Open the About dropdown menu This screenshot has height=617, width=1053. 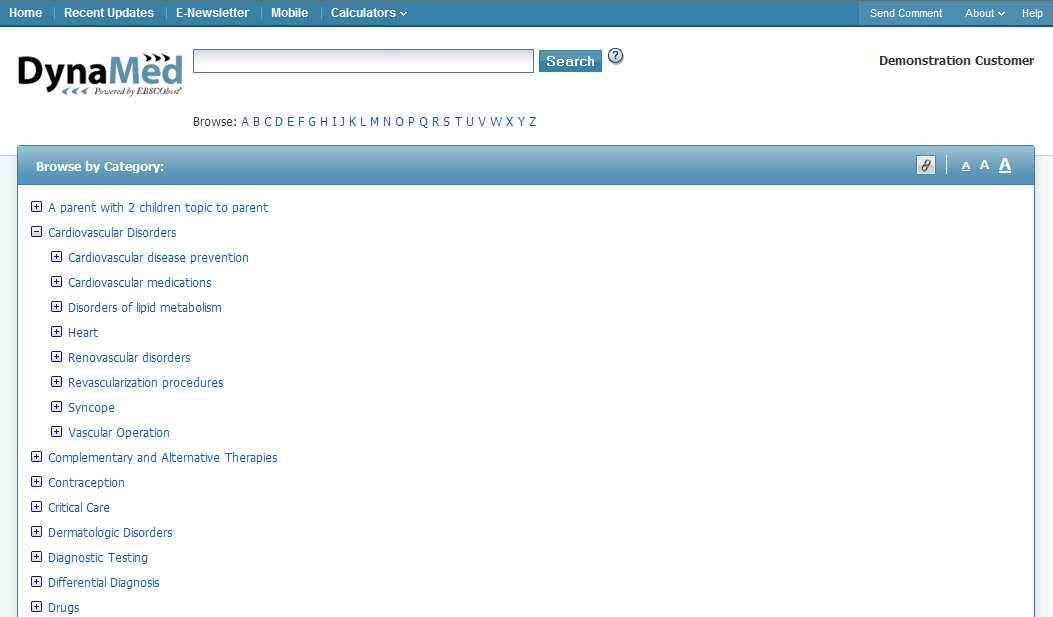(985, 13)
